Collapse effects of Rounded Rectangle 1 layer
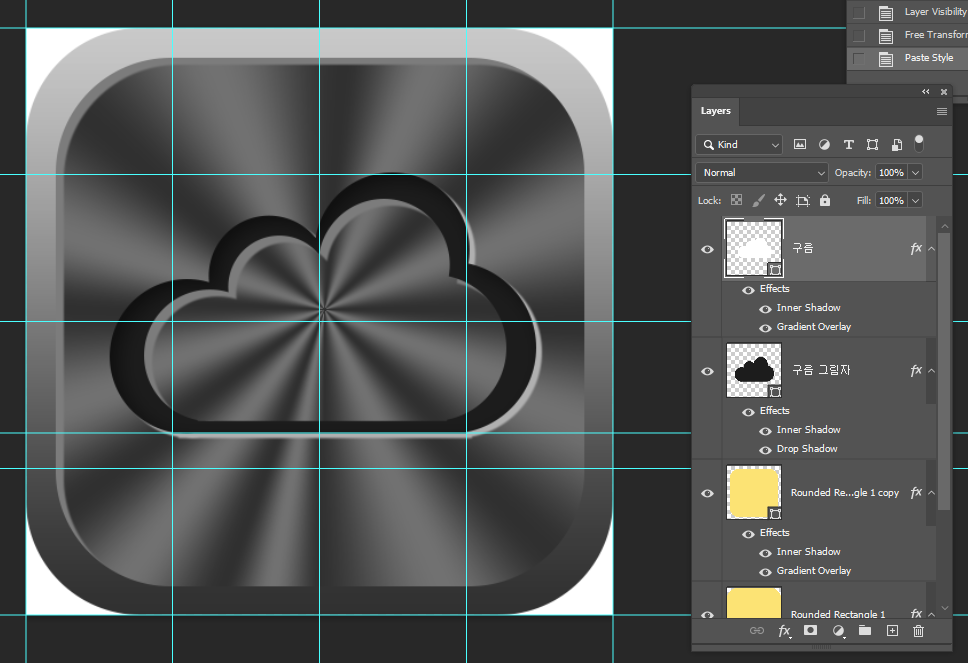The width and height of the screenshot is (968, 663). pos(932,614)
